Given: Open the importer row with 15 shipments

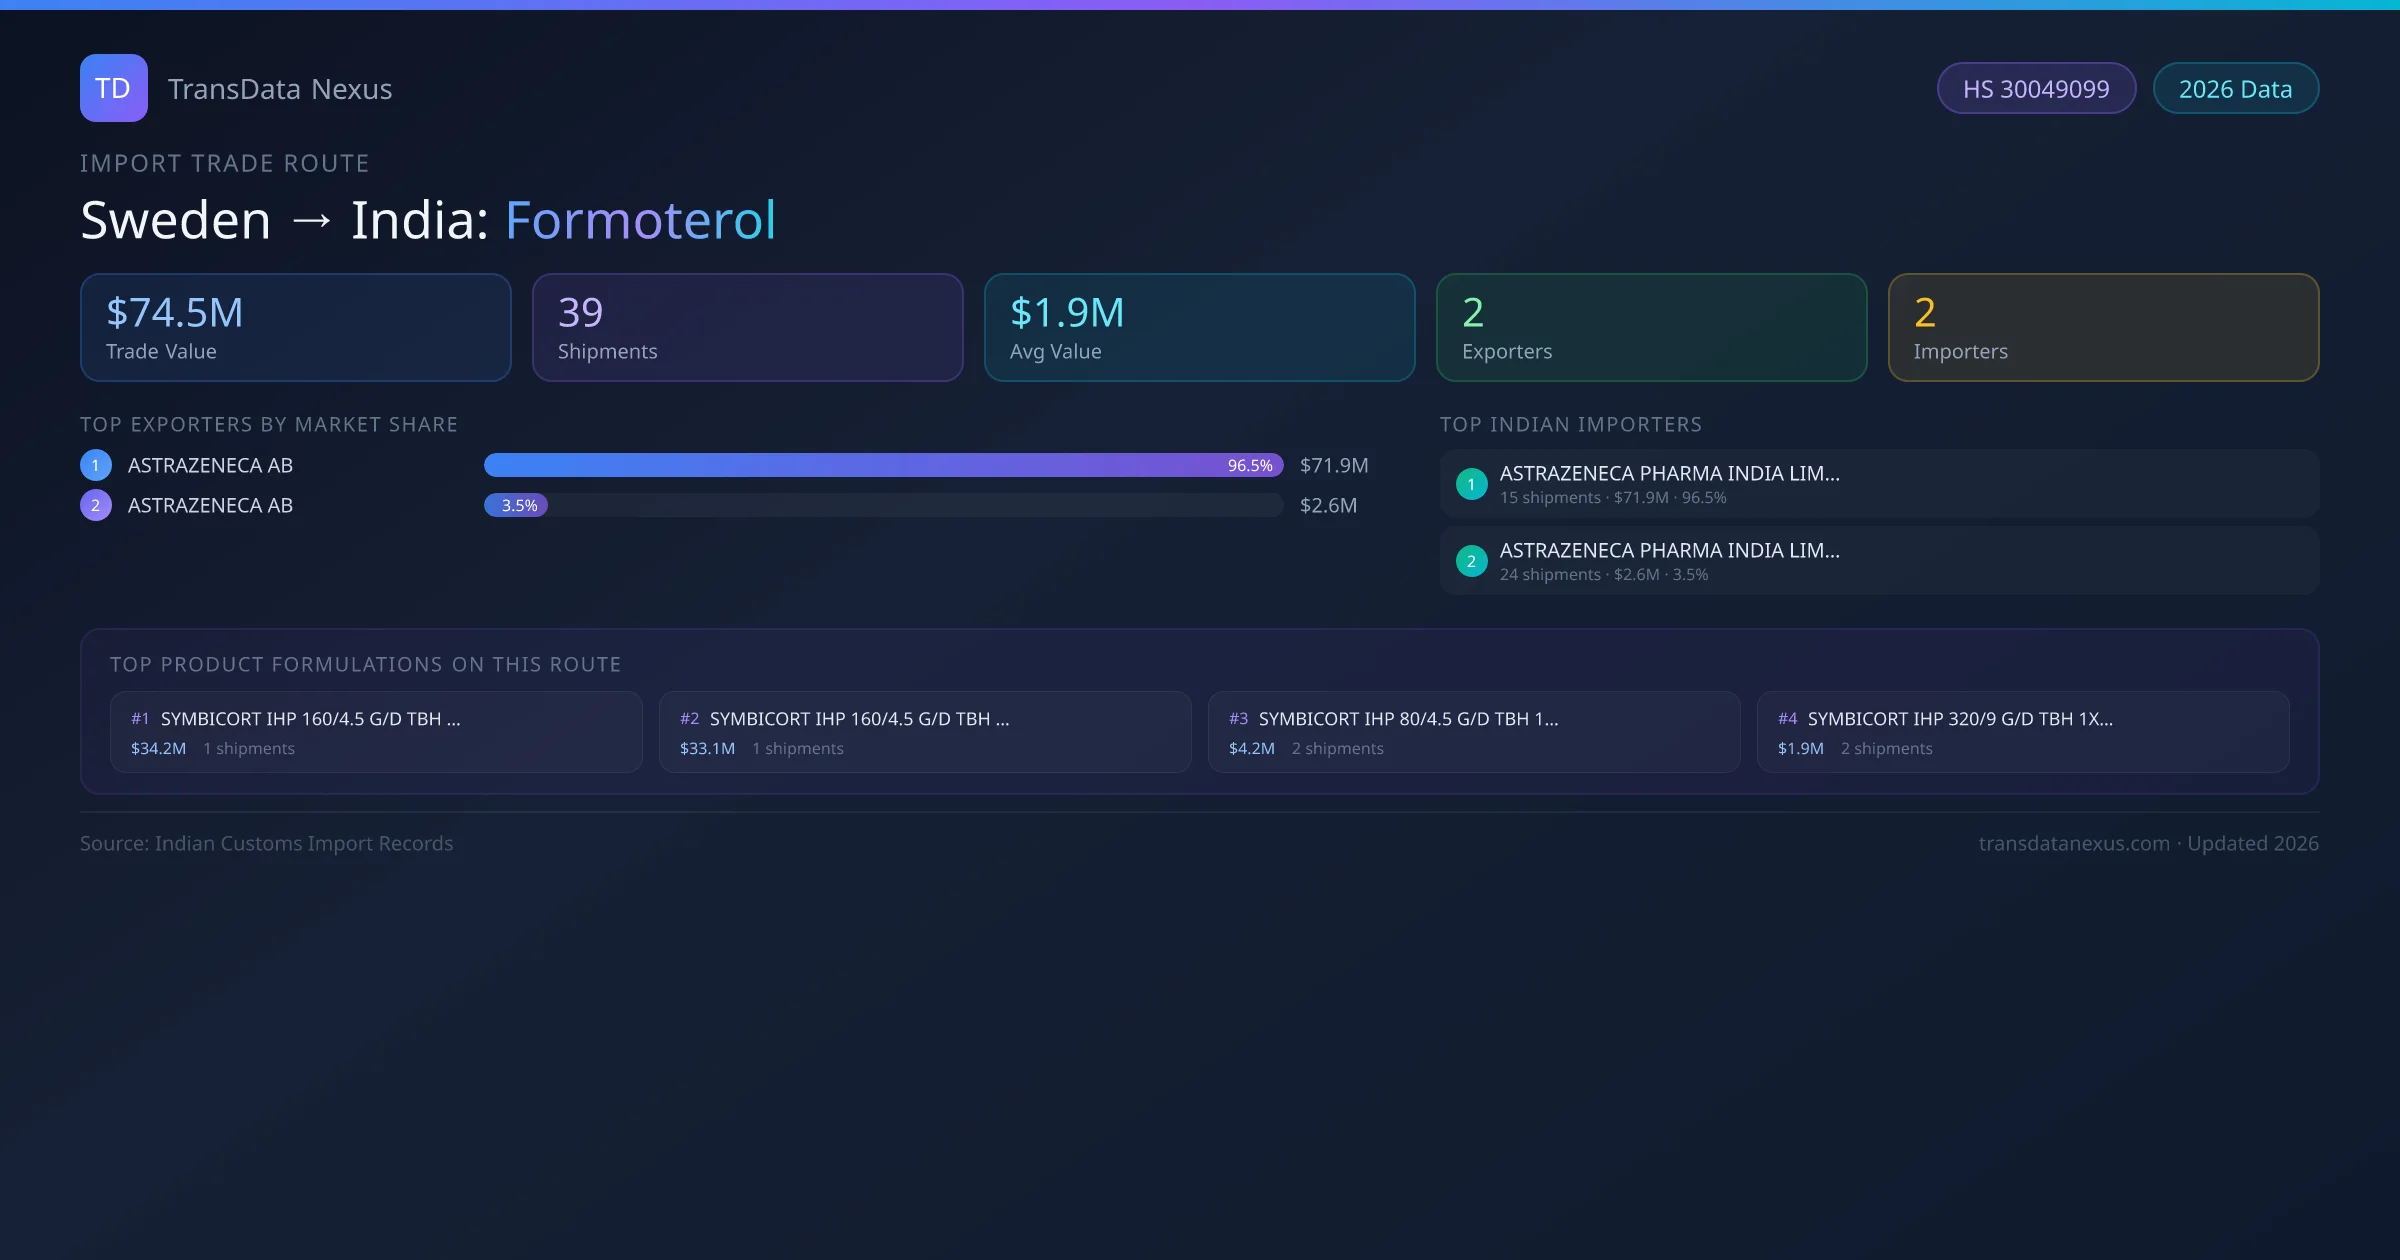Looking at the screenshot, I should 1878,484.
